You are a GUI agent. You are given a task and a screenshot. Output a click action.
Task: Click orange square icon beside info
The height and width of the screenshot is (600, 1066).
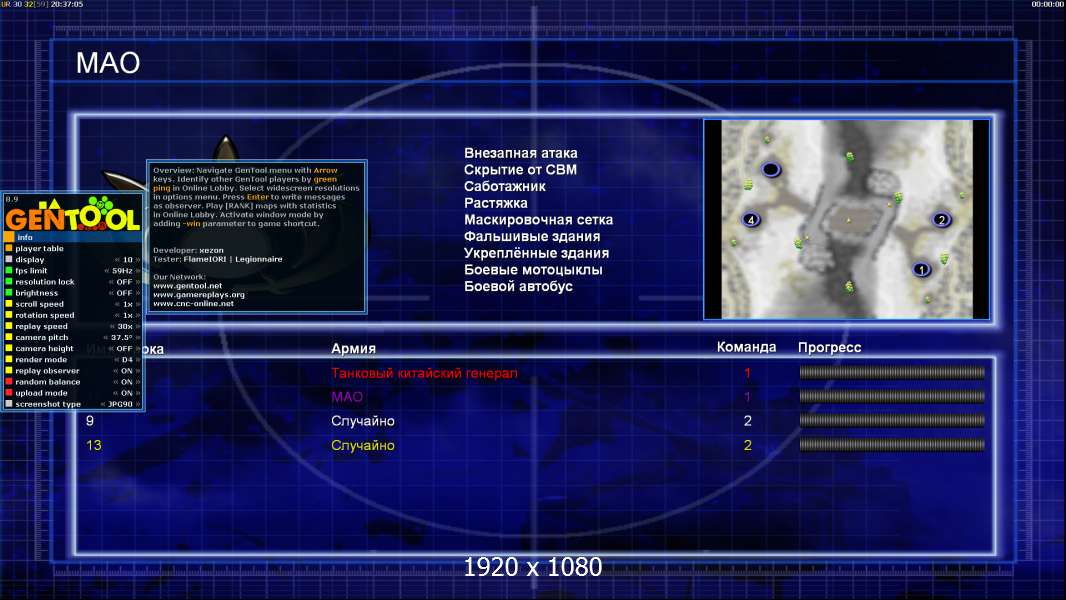9,237
